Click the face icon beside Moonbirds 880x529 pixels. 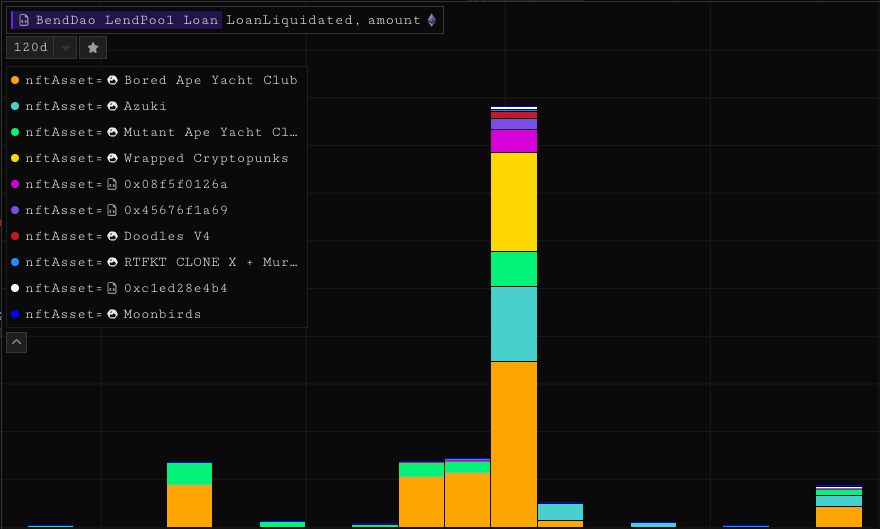[112, 314]
